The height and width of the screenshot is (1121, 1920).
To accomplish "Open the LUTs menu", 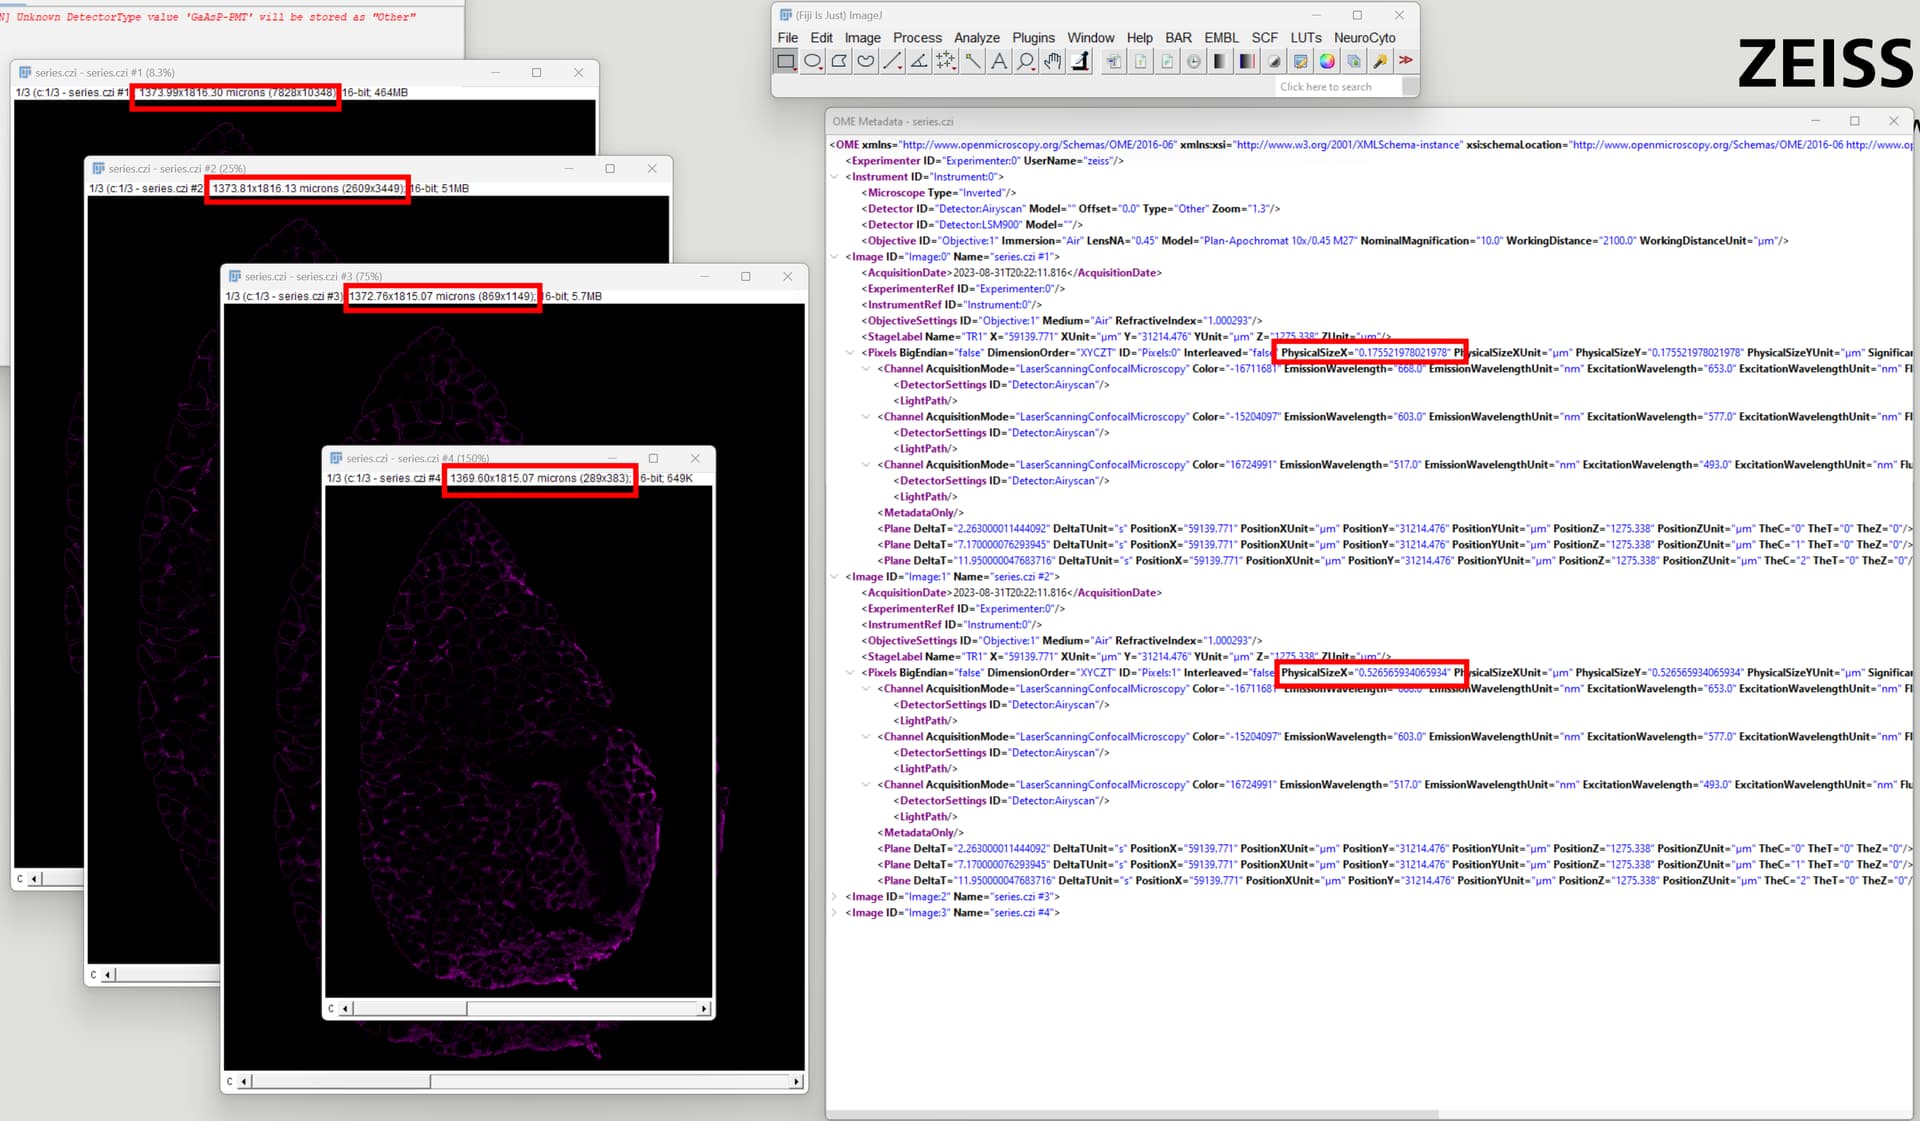I will coord(1305,37).
